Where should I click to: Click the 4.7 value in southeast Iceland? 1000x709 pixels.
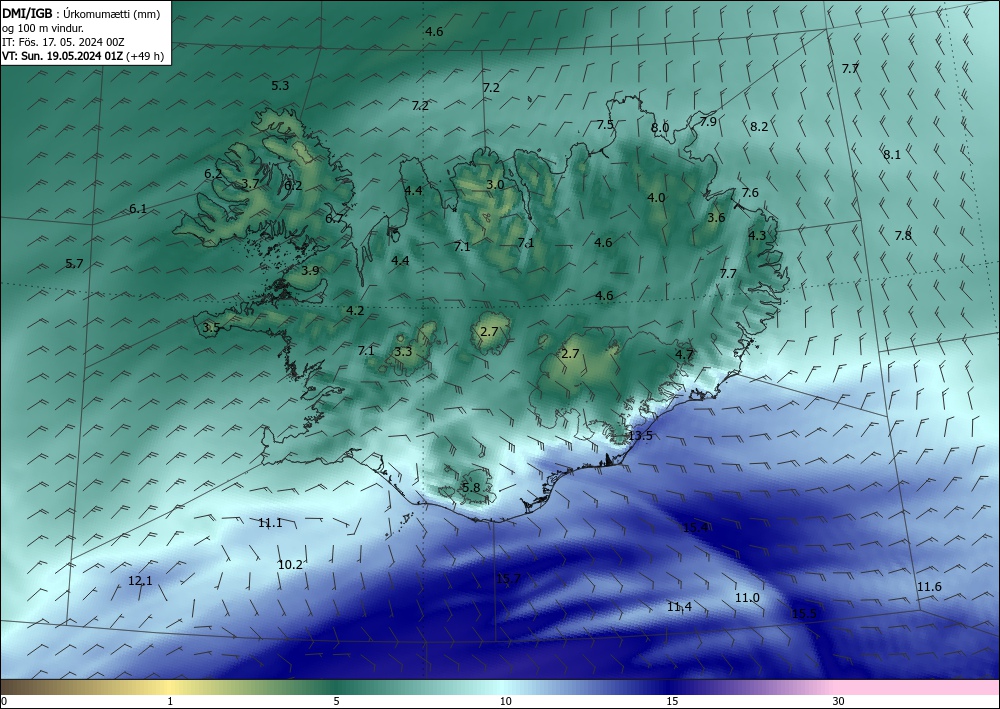(x=684, y=354)
